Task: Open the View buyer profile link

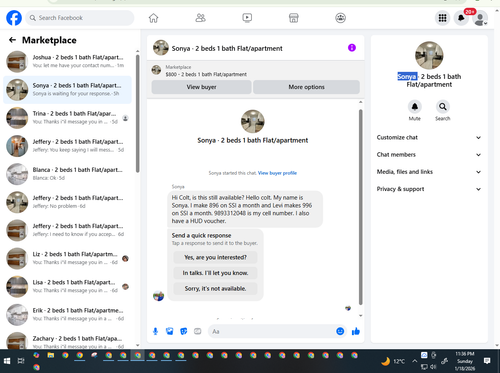Action: tap(277, 173)
